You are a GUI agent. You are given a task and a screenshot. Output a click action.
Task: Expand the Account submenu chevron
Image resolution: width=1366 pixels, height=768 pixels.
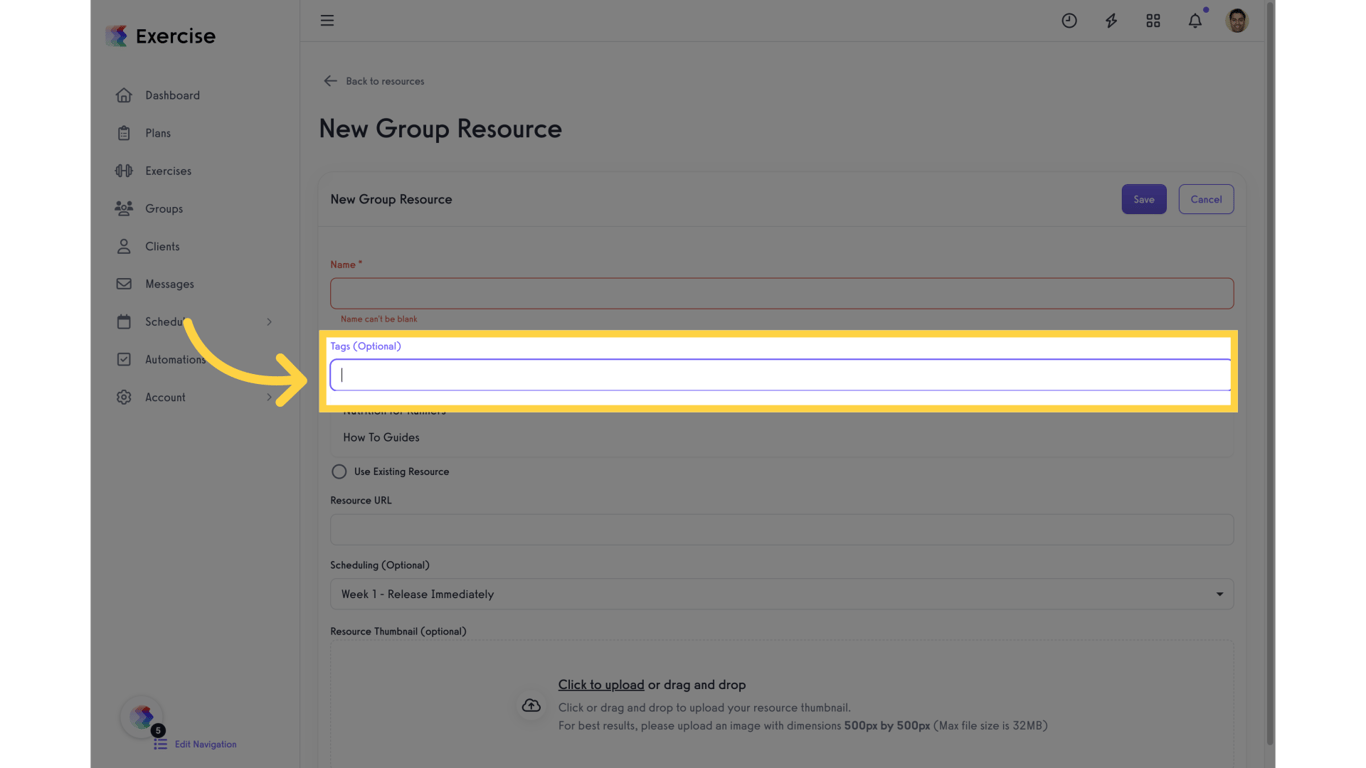[269, 398]
